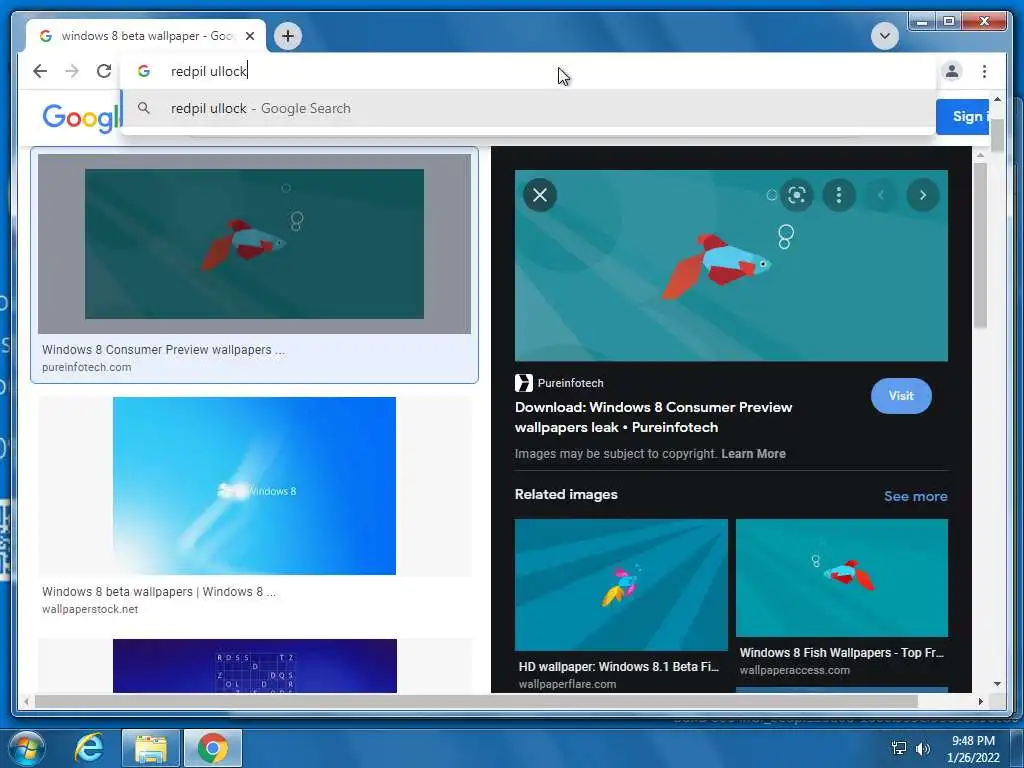Click the wallpaperflare.com caption text

coord(567,684)
